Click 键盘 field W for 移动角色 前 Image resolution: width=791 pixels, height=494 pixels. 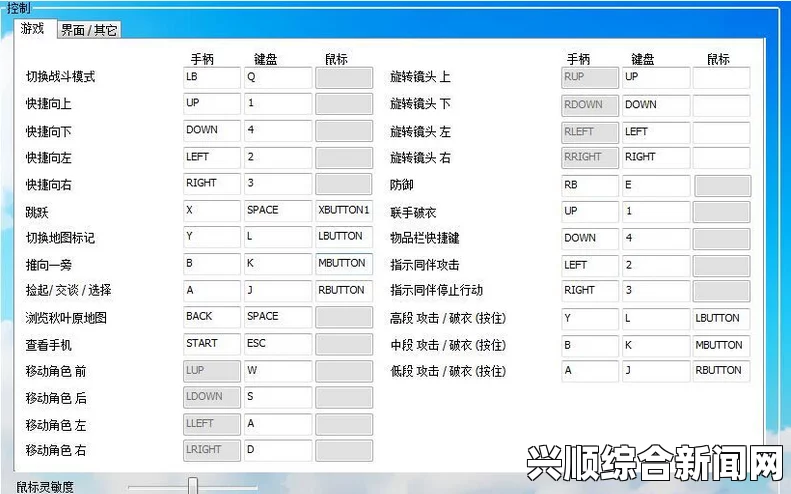[278, 371]
